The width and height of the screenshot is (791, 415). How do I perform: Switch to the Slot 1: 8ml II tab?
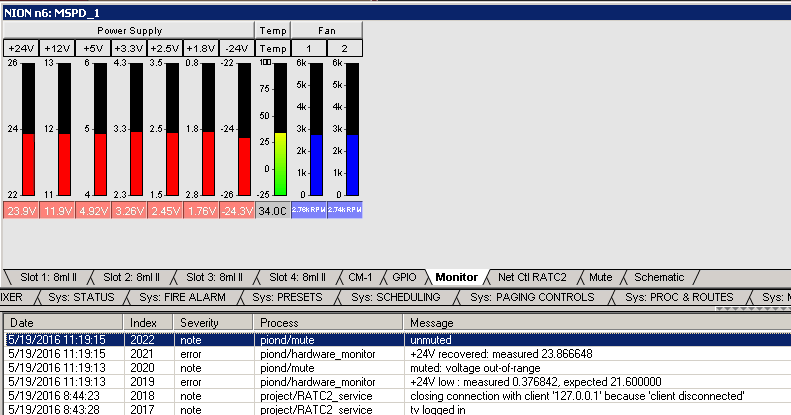tap(50, 277)
